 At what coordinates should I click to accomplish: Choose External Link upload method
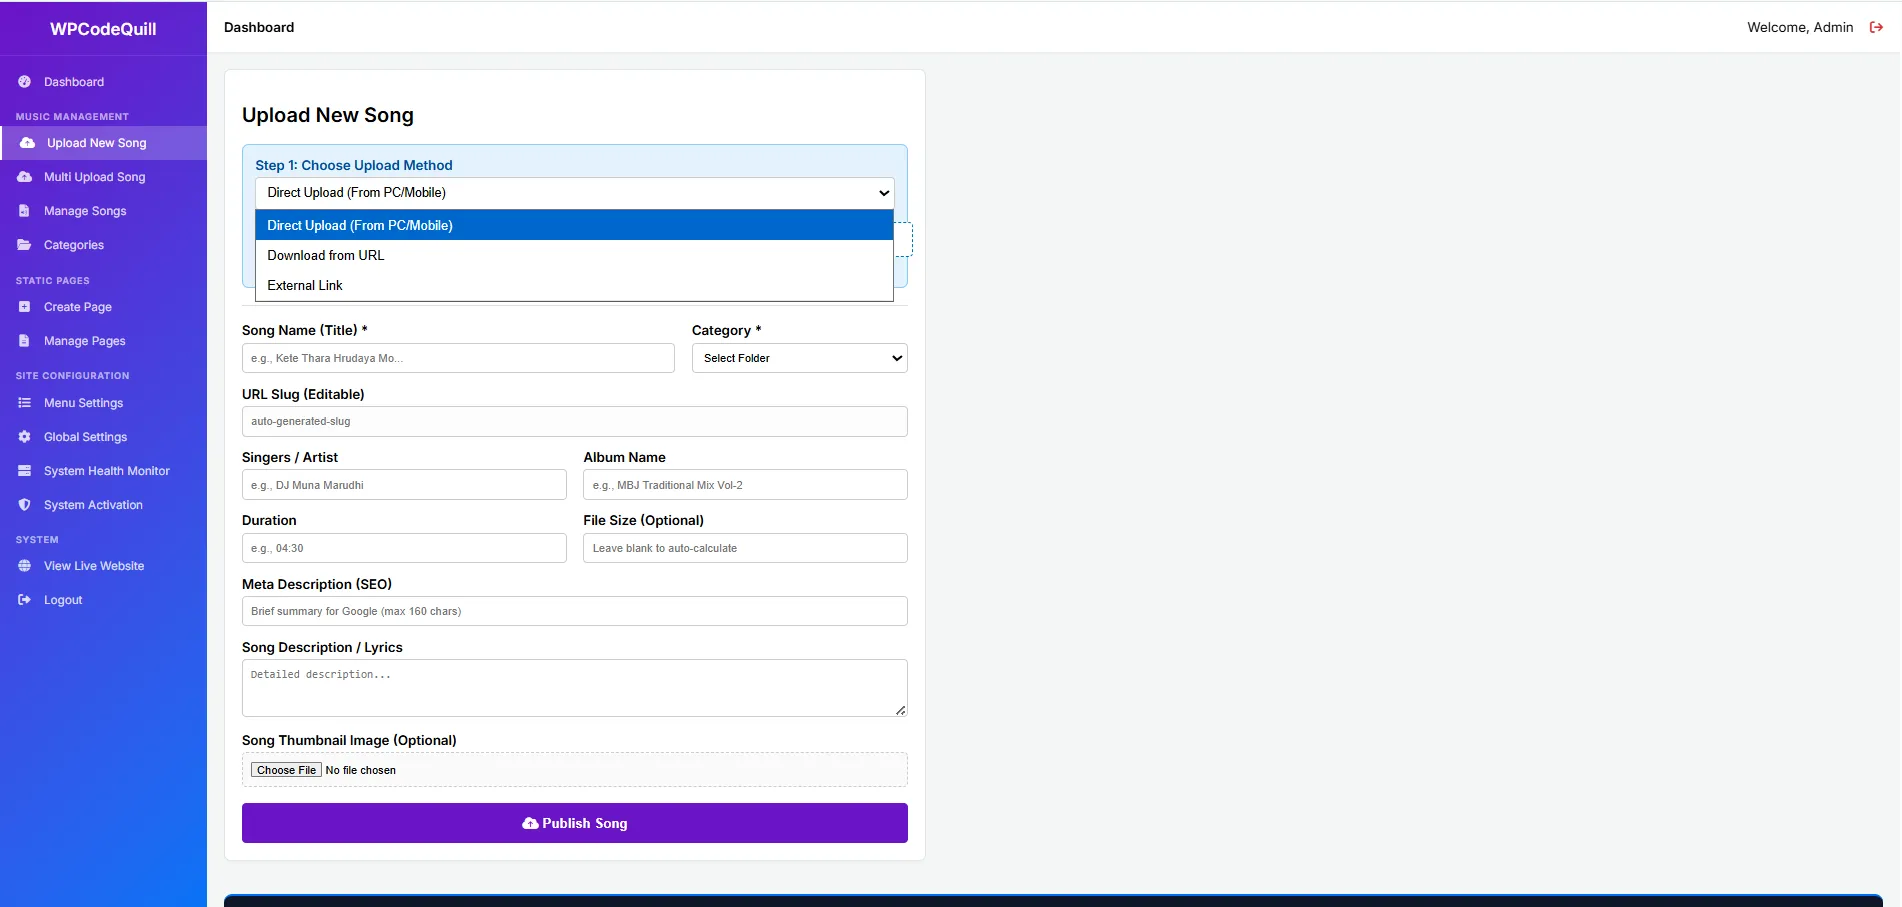(x=305, y=286)
